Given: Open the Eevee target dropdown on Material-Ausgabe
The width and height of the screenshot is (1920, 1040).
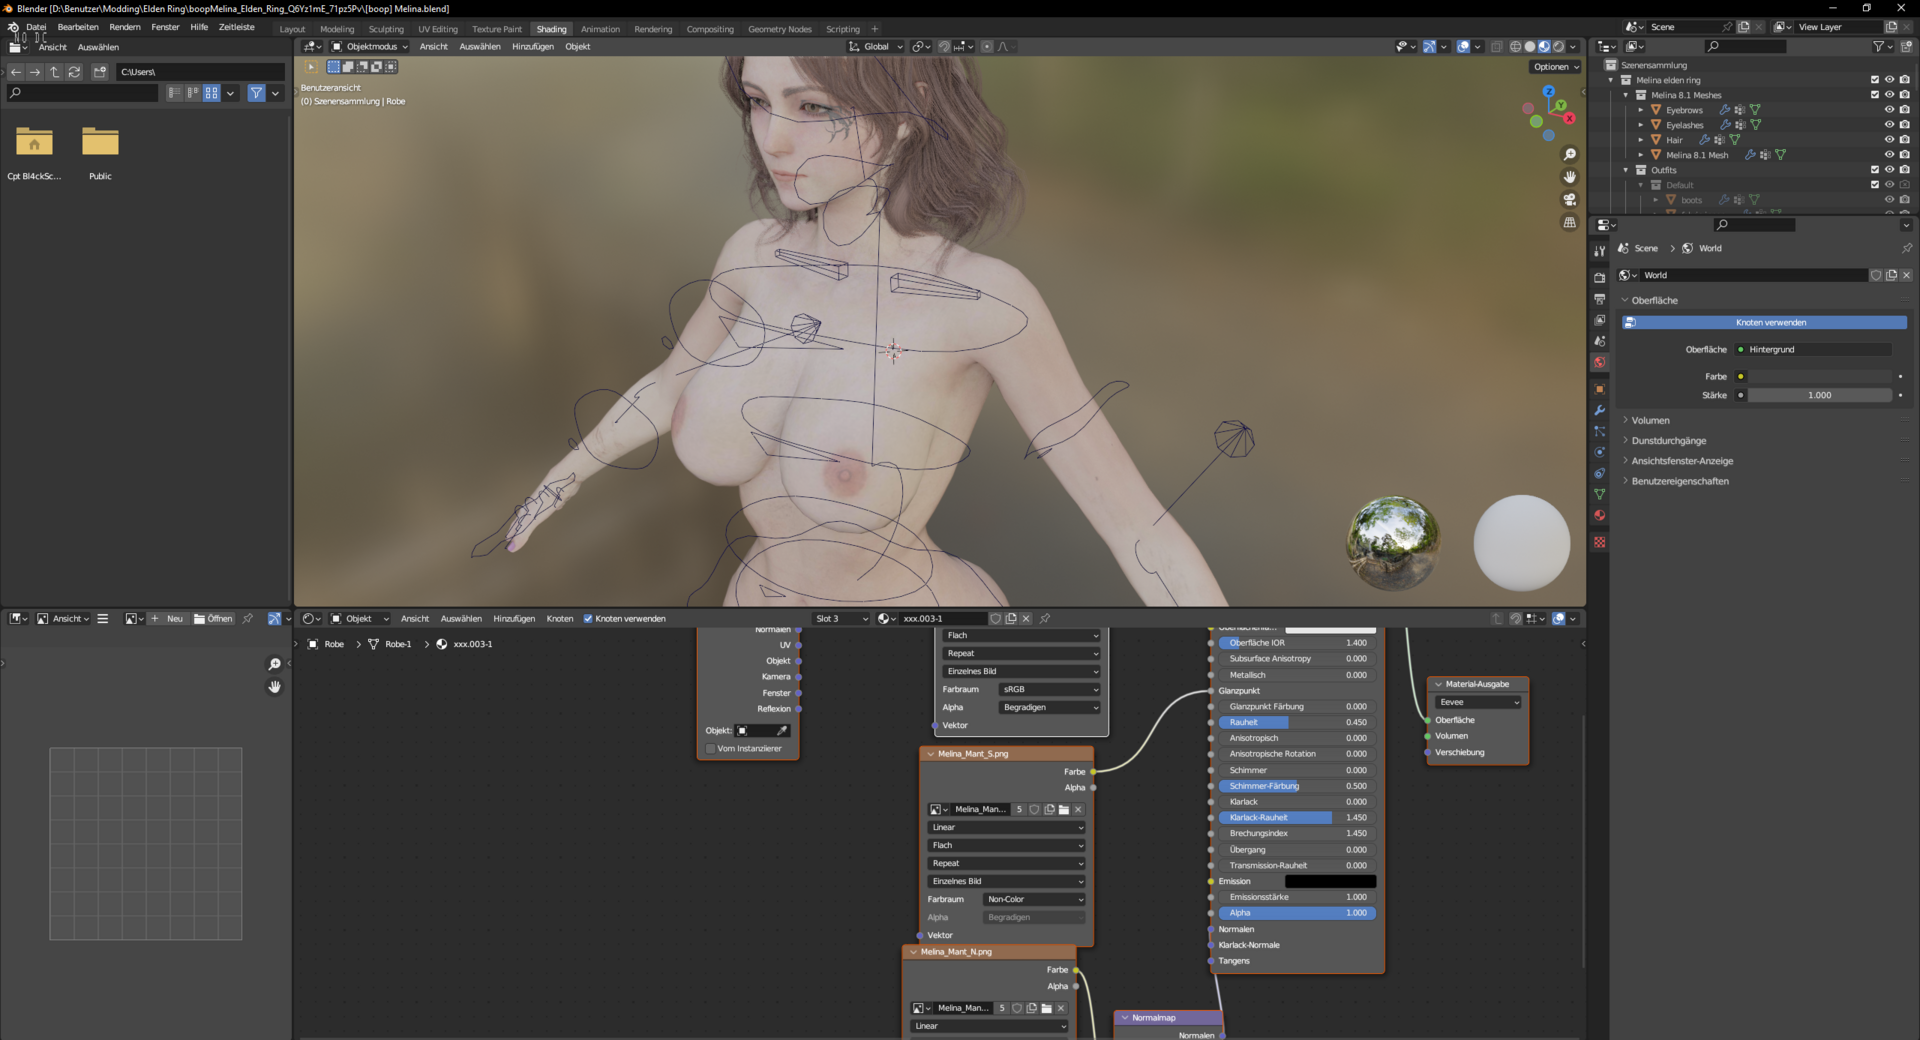Looking at the screenshot, I should (x=1478, y=703).
